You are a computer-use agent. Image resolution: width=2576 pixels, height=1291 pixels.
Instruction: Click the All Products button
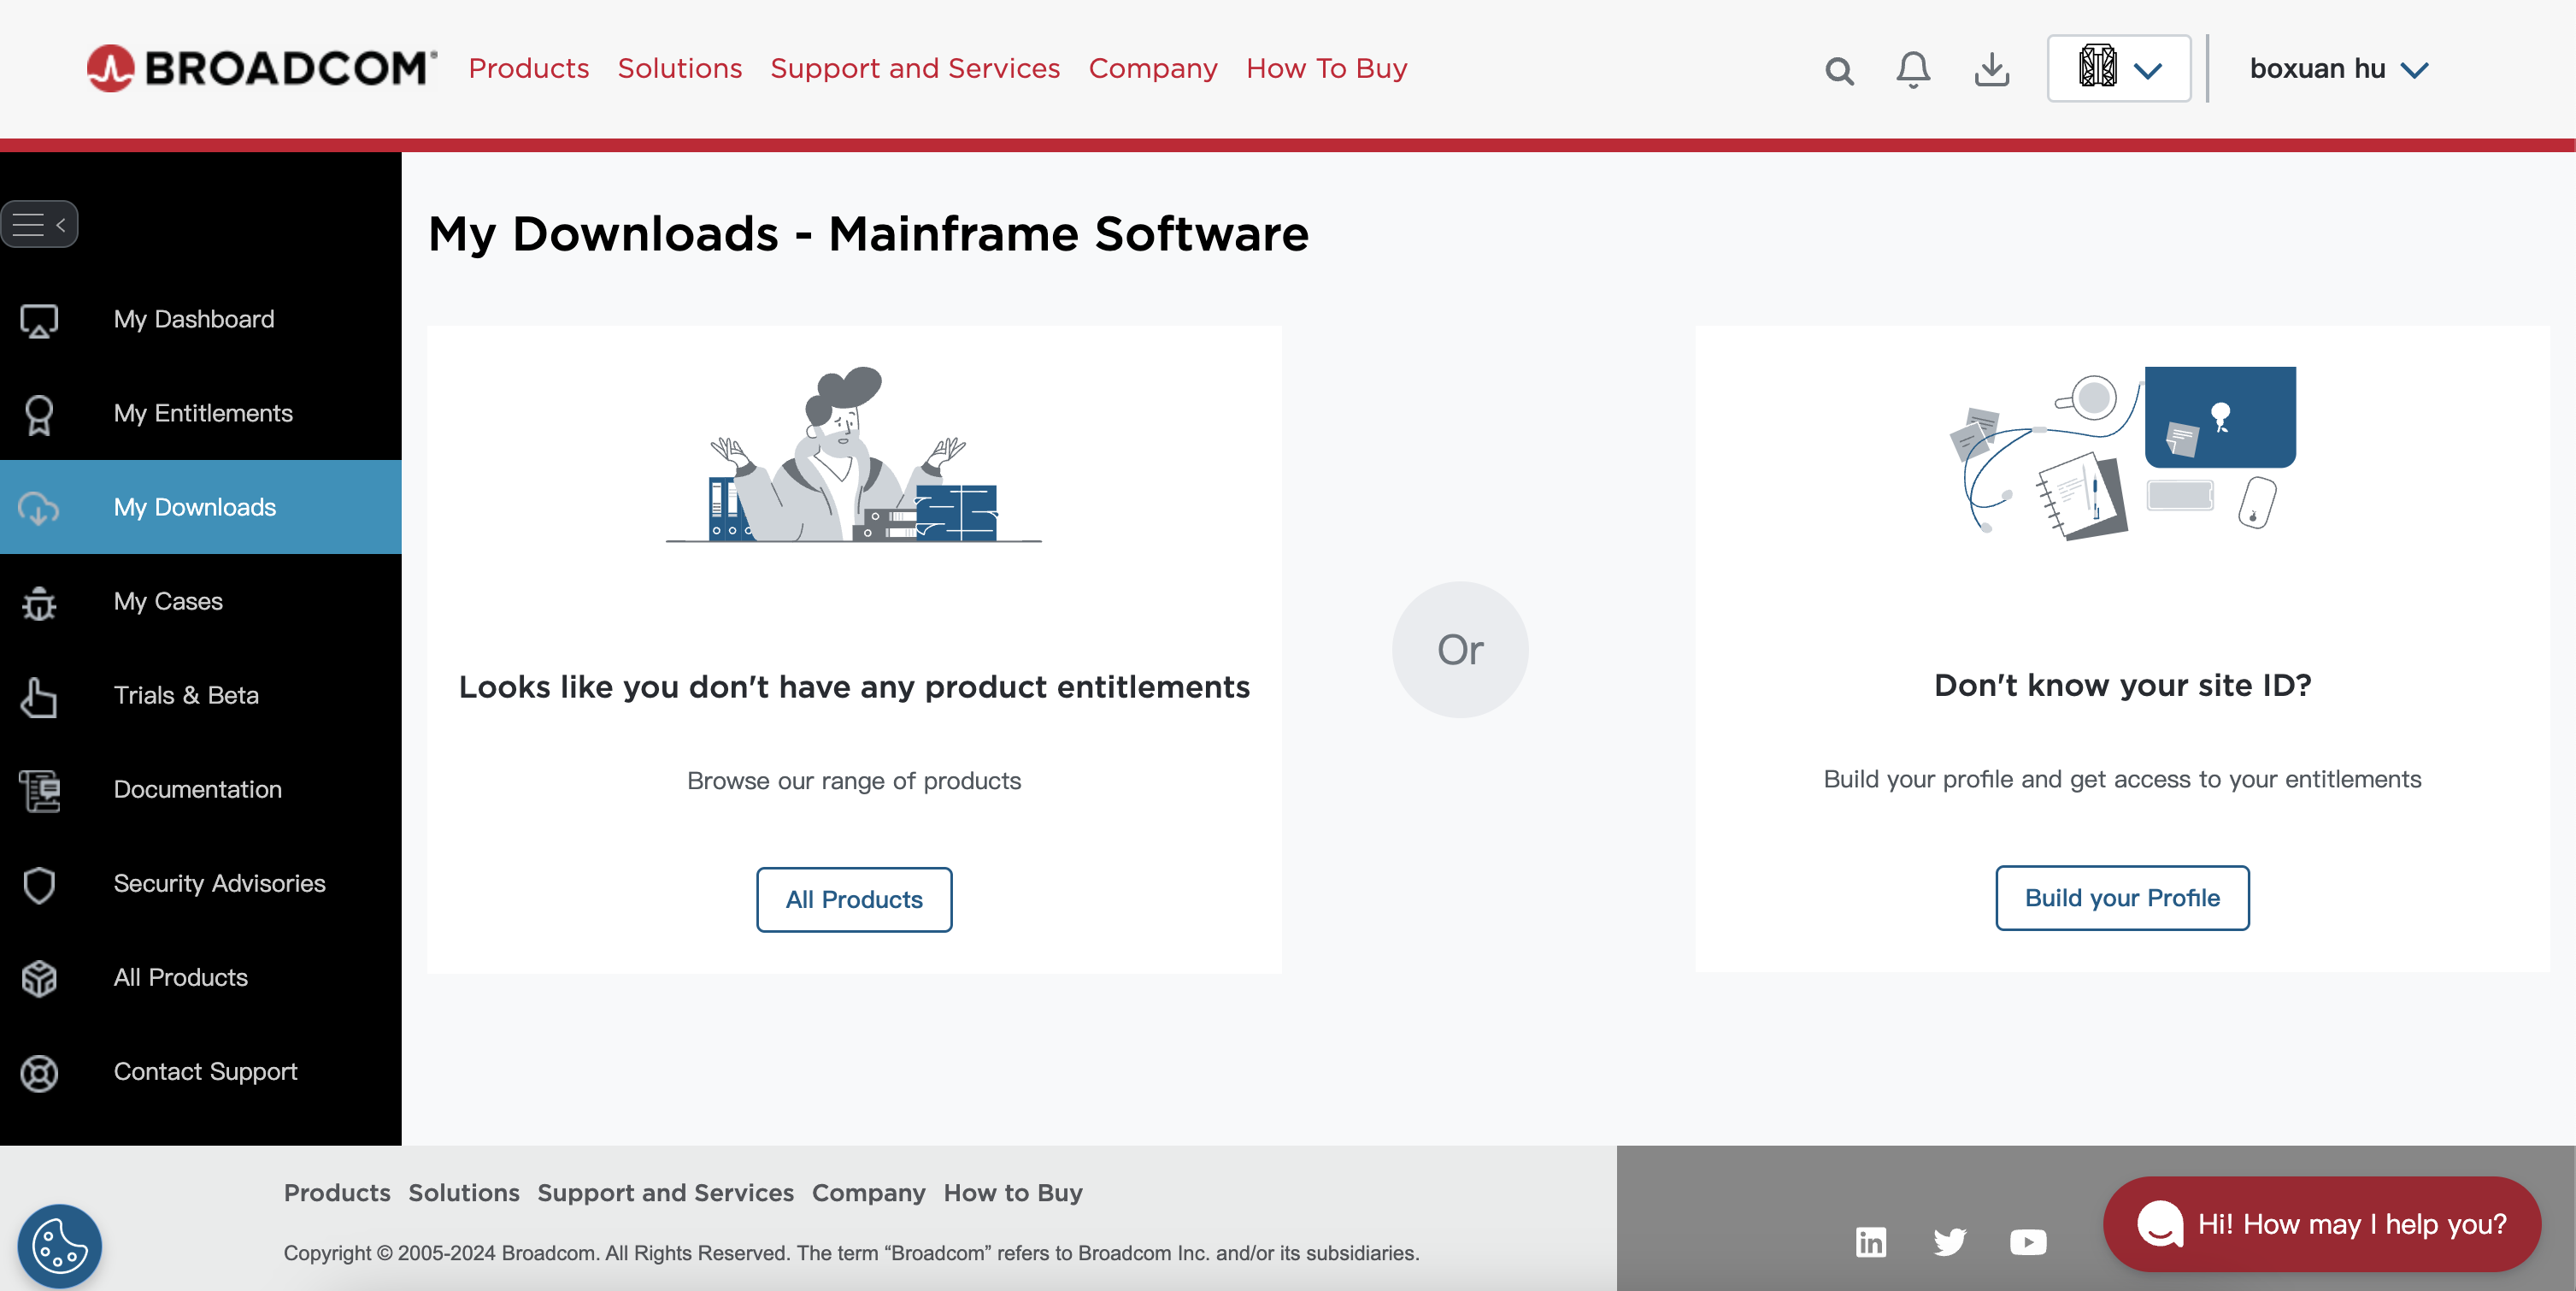(853, 899)
